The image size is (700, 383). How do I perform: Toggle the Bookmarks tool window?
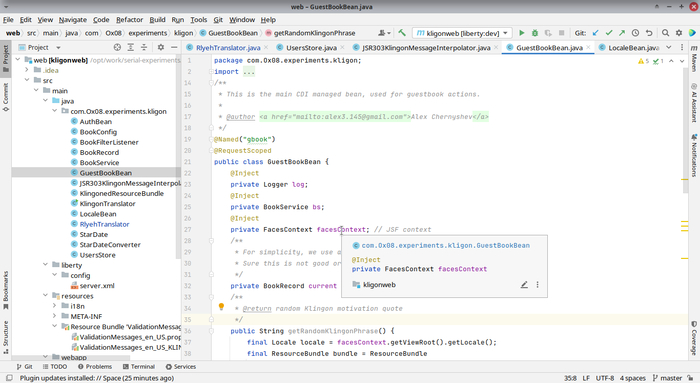6,290
